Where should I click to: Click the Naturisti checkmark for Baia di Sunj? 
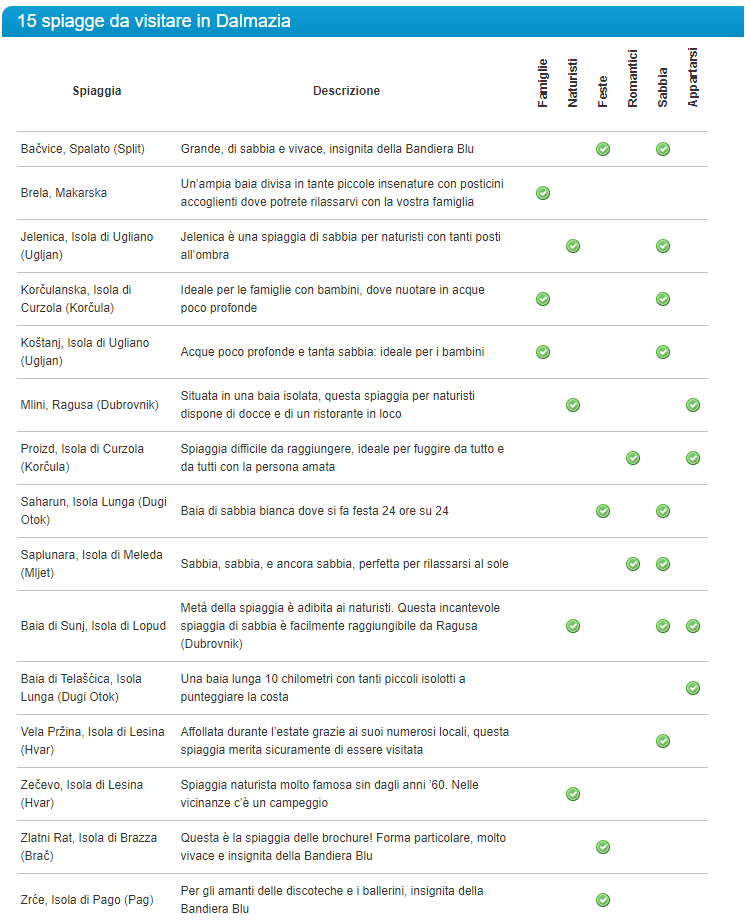point(573,626)
